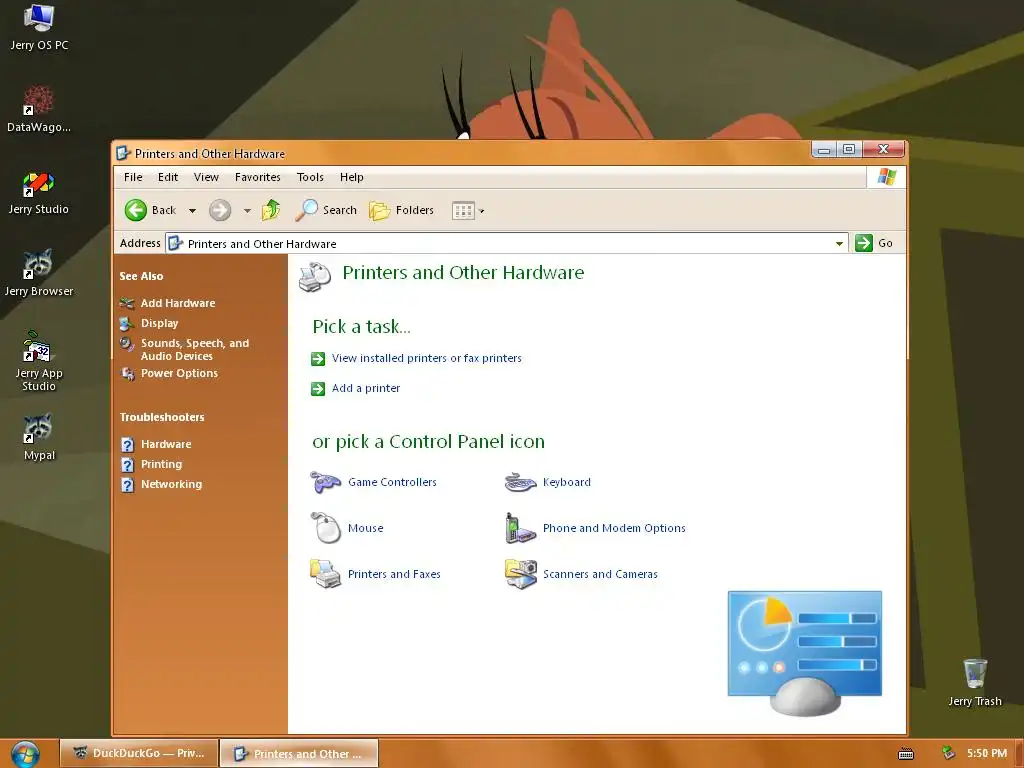Click the Phone and Modem Options icon

520,528
